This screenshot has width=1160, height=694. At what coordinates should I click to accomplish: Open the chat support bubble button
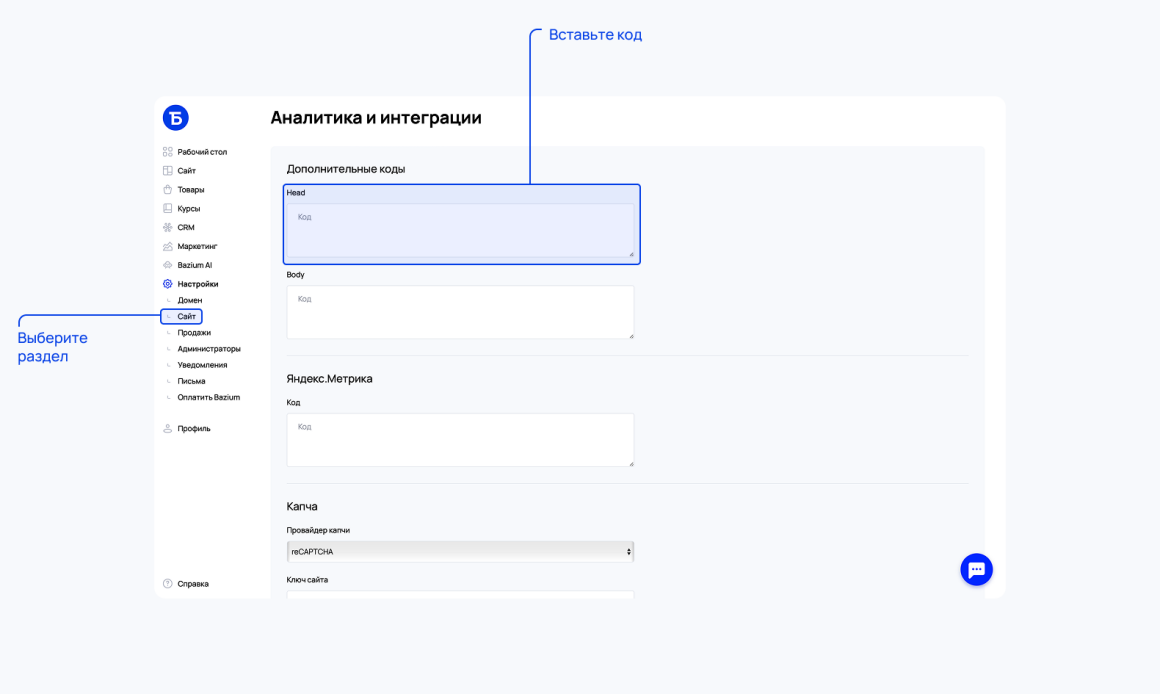point(977,570)
